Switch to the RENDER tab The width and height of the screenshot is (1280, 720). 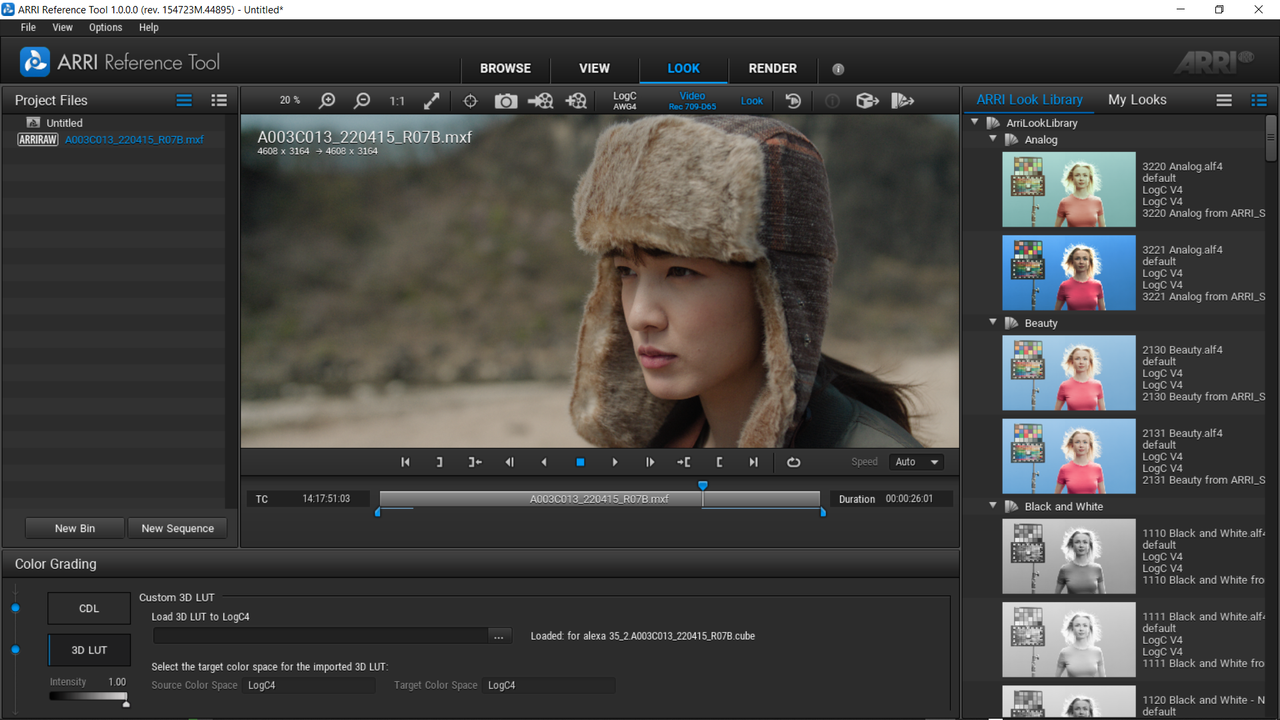(x=773, y=68)
